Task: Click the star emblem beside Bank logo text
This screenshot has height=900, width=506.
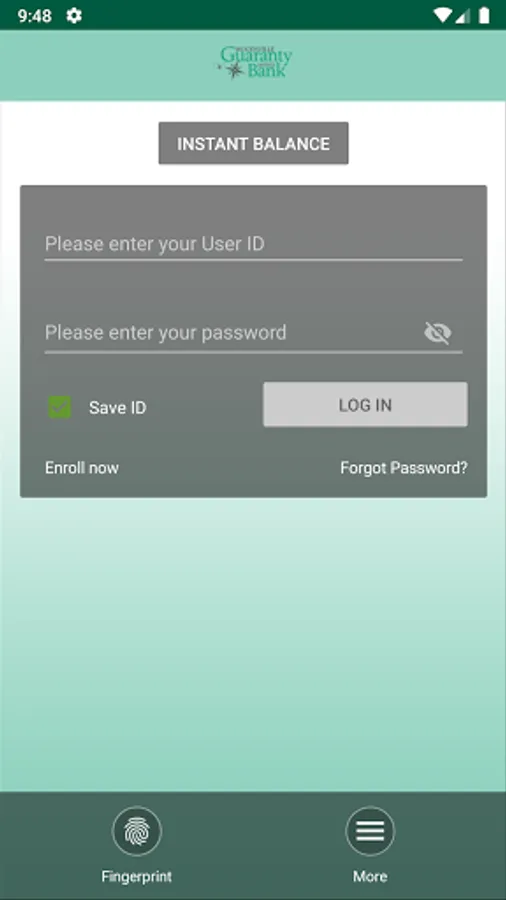Action: (x=233, y=70)
